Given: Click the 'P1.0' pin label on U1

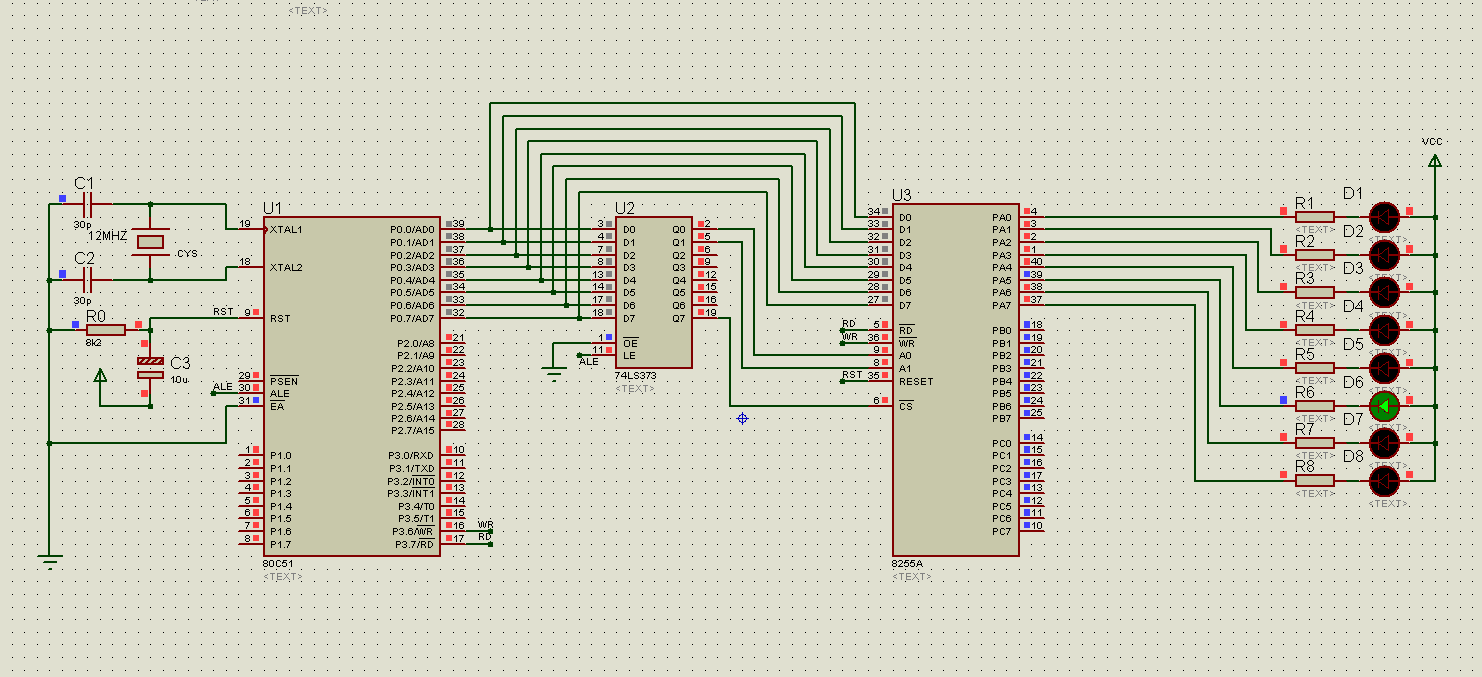Looking at the screenshot, I should (x=281, y=455).
